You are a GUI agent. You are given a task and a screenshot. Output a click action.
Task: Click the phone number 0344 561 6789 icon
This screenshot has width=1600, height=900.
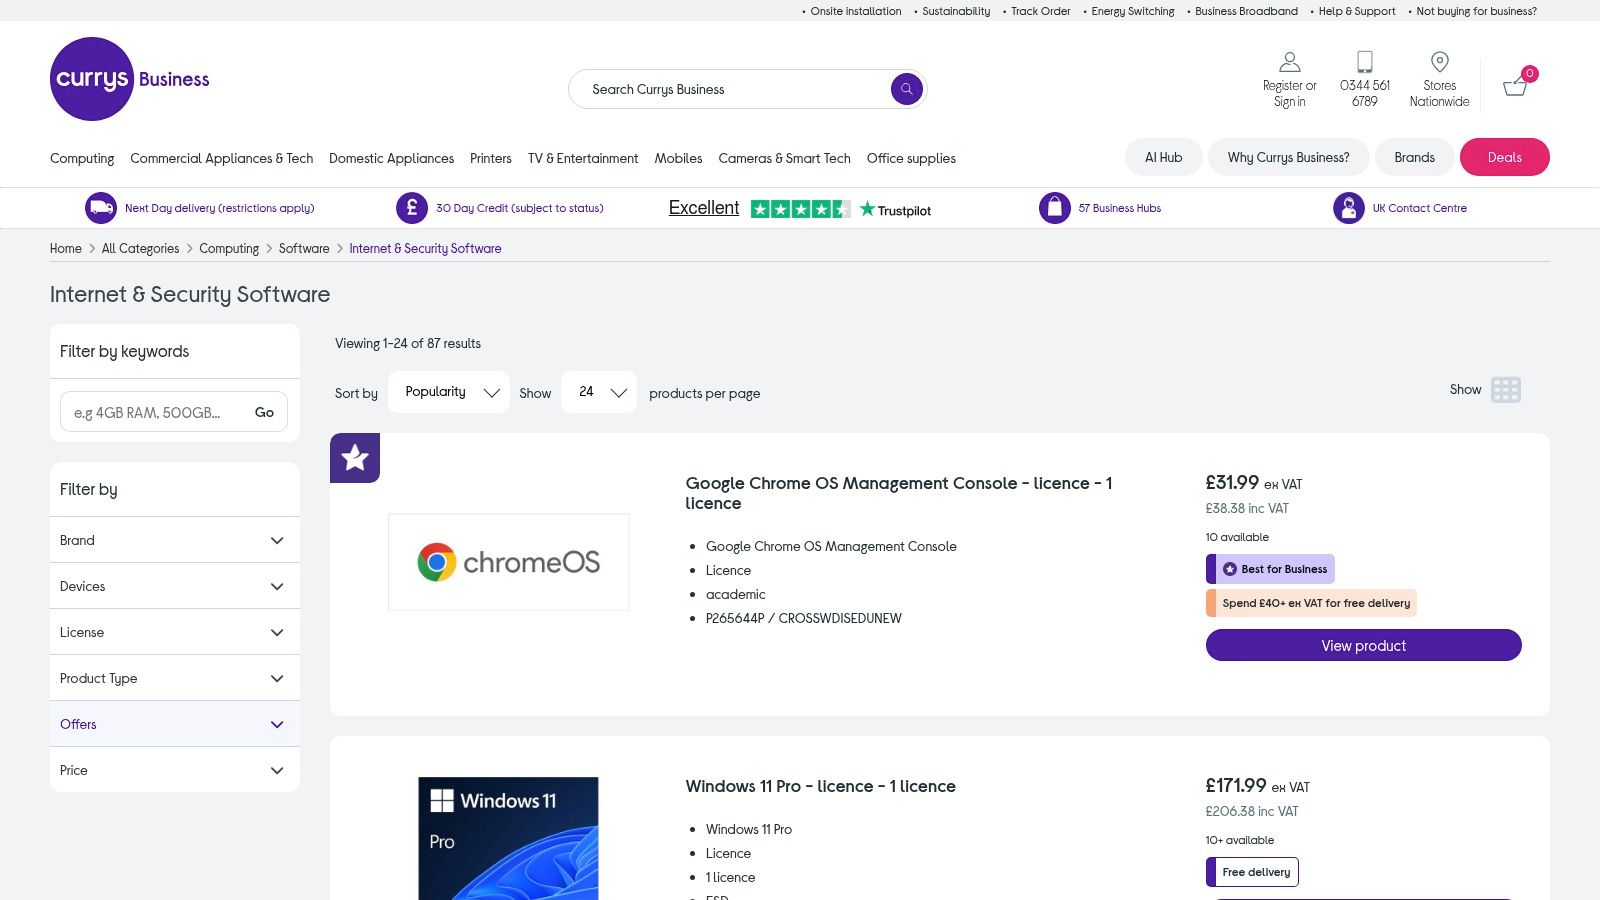(x=1365, y=62)
